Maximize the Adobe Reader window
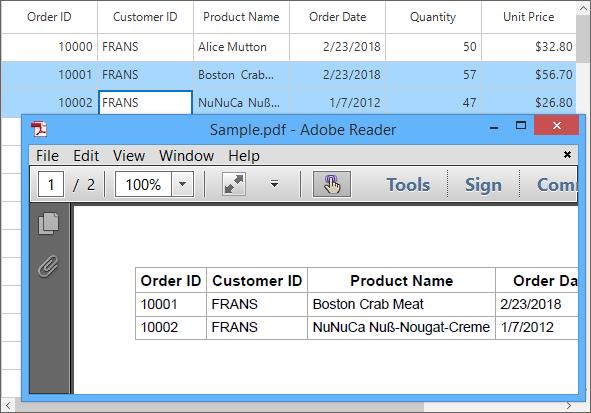 click(521, 125)
